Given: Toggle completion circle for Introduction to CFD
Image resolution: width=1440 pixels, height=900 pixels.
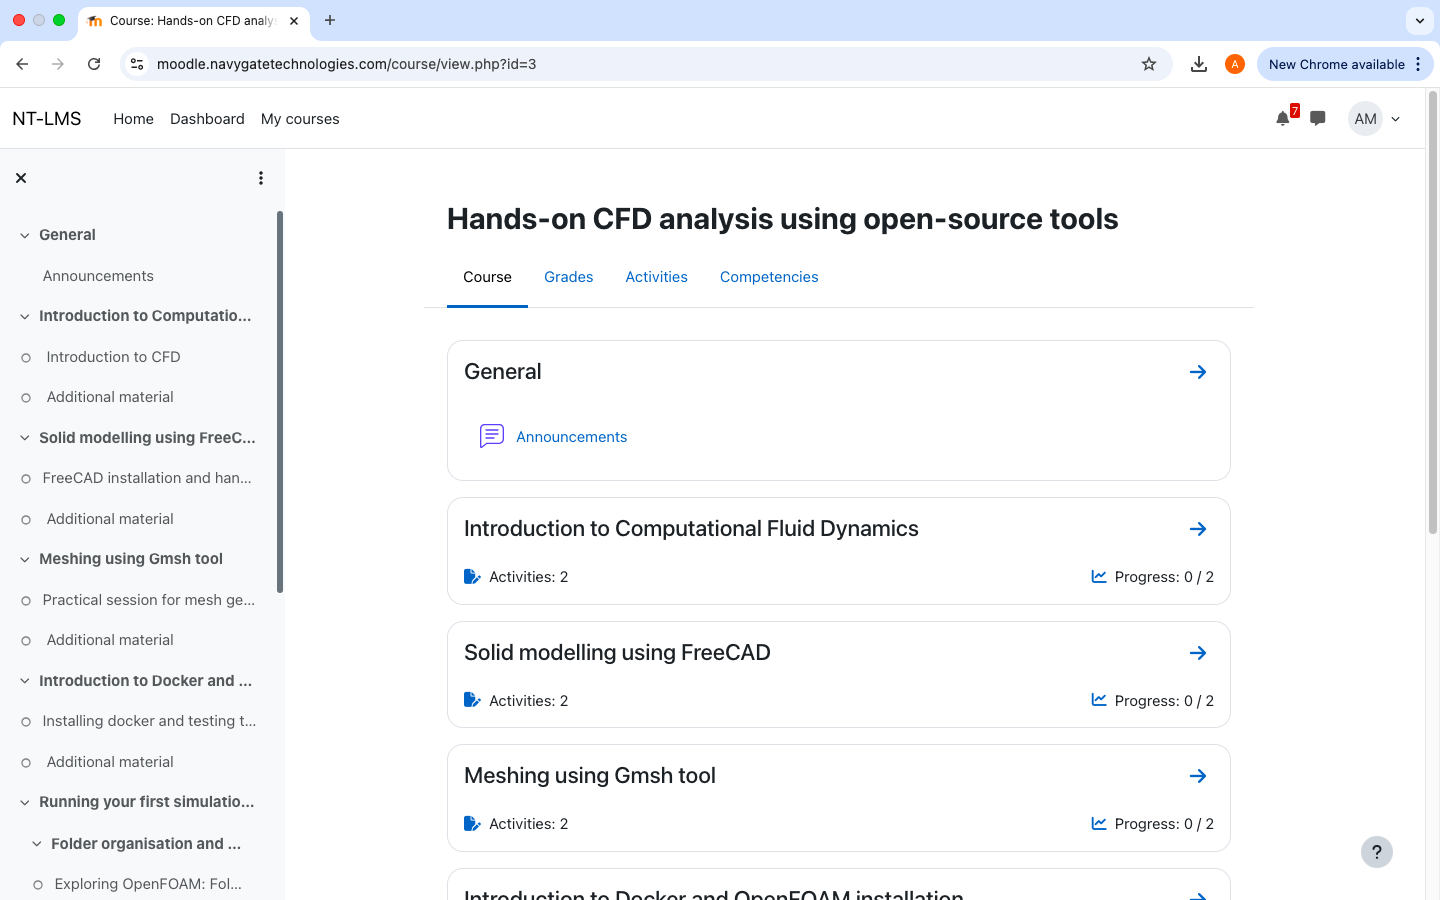Looking at the screenshot, I should pyautogui.click(x=25, y=357).
